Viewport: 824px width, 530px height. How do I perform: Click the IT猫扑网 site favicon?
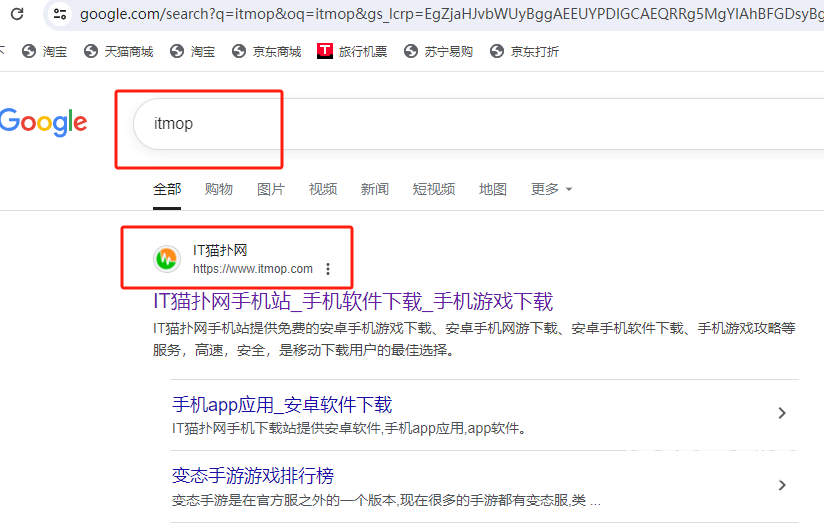167,259
